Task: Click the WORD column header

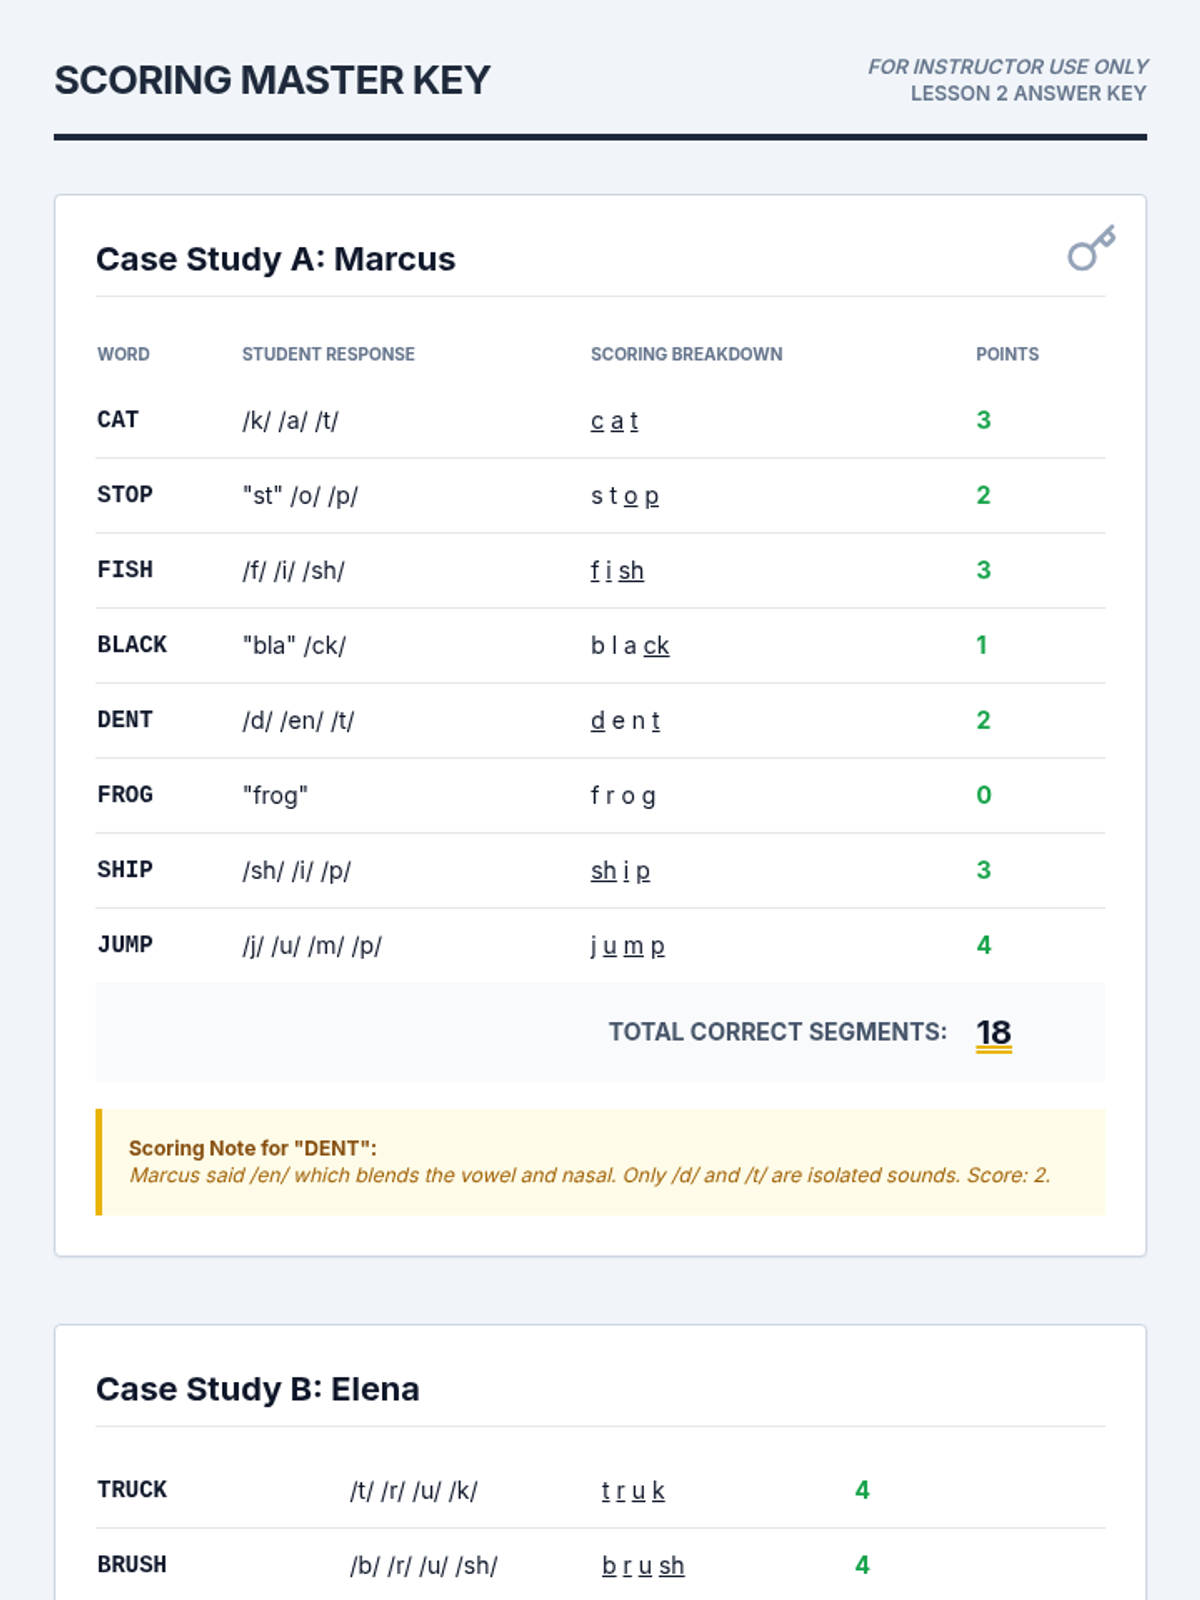Action: click(x=123, y=354)
